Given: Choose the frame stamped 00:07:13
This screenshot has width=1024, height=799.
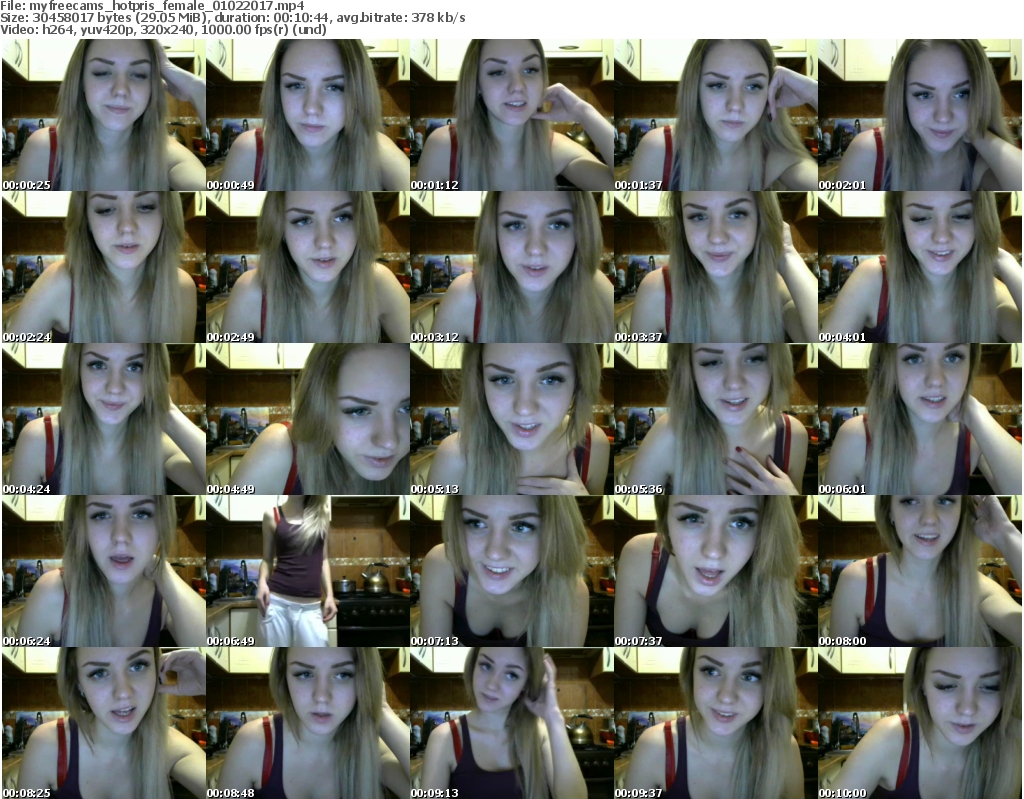Looking at the screenshot, I should (512, 571).
